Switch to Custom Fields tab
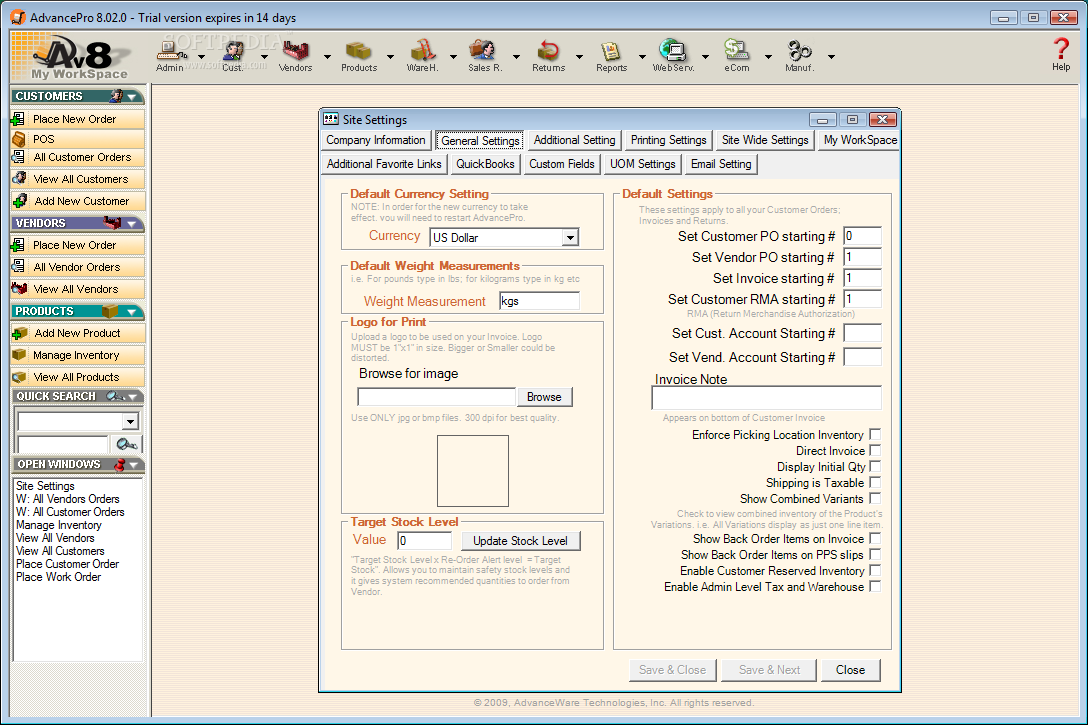 (561, 164)
